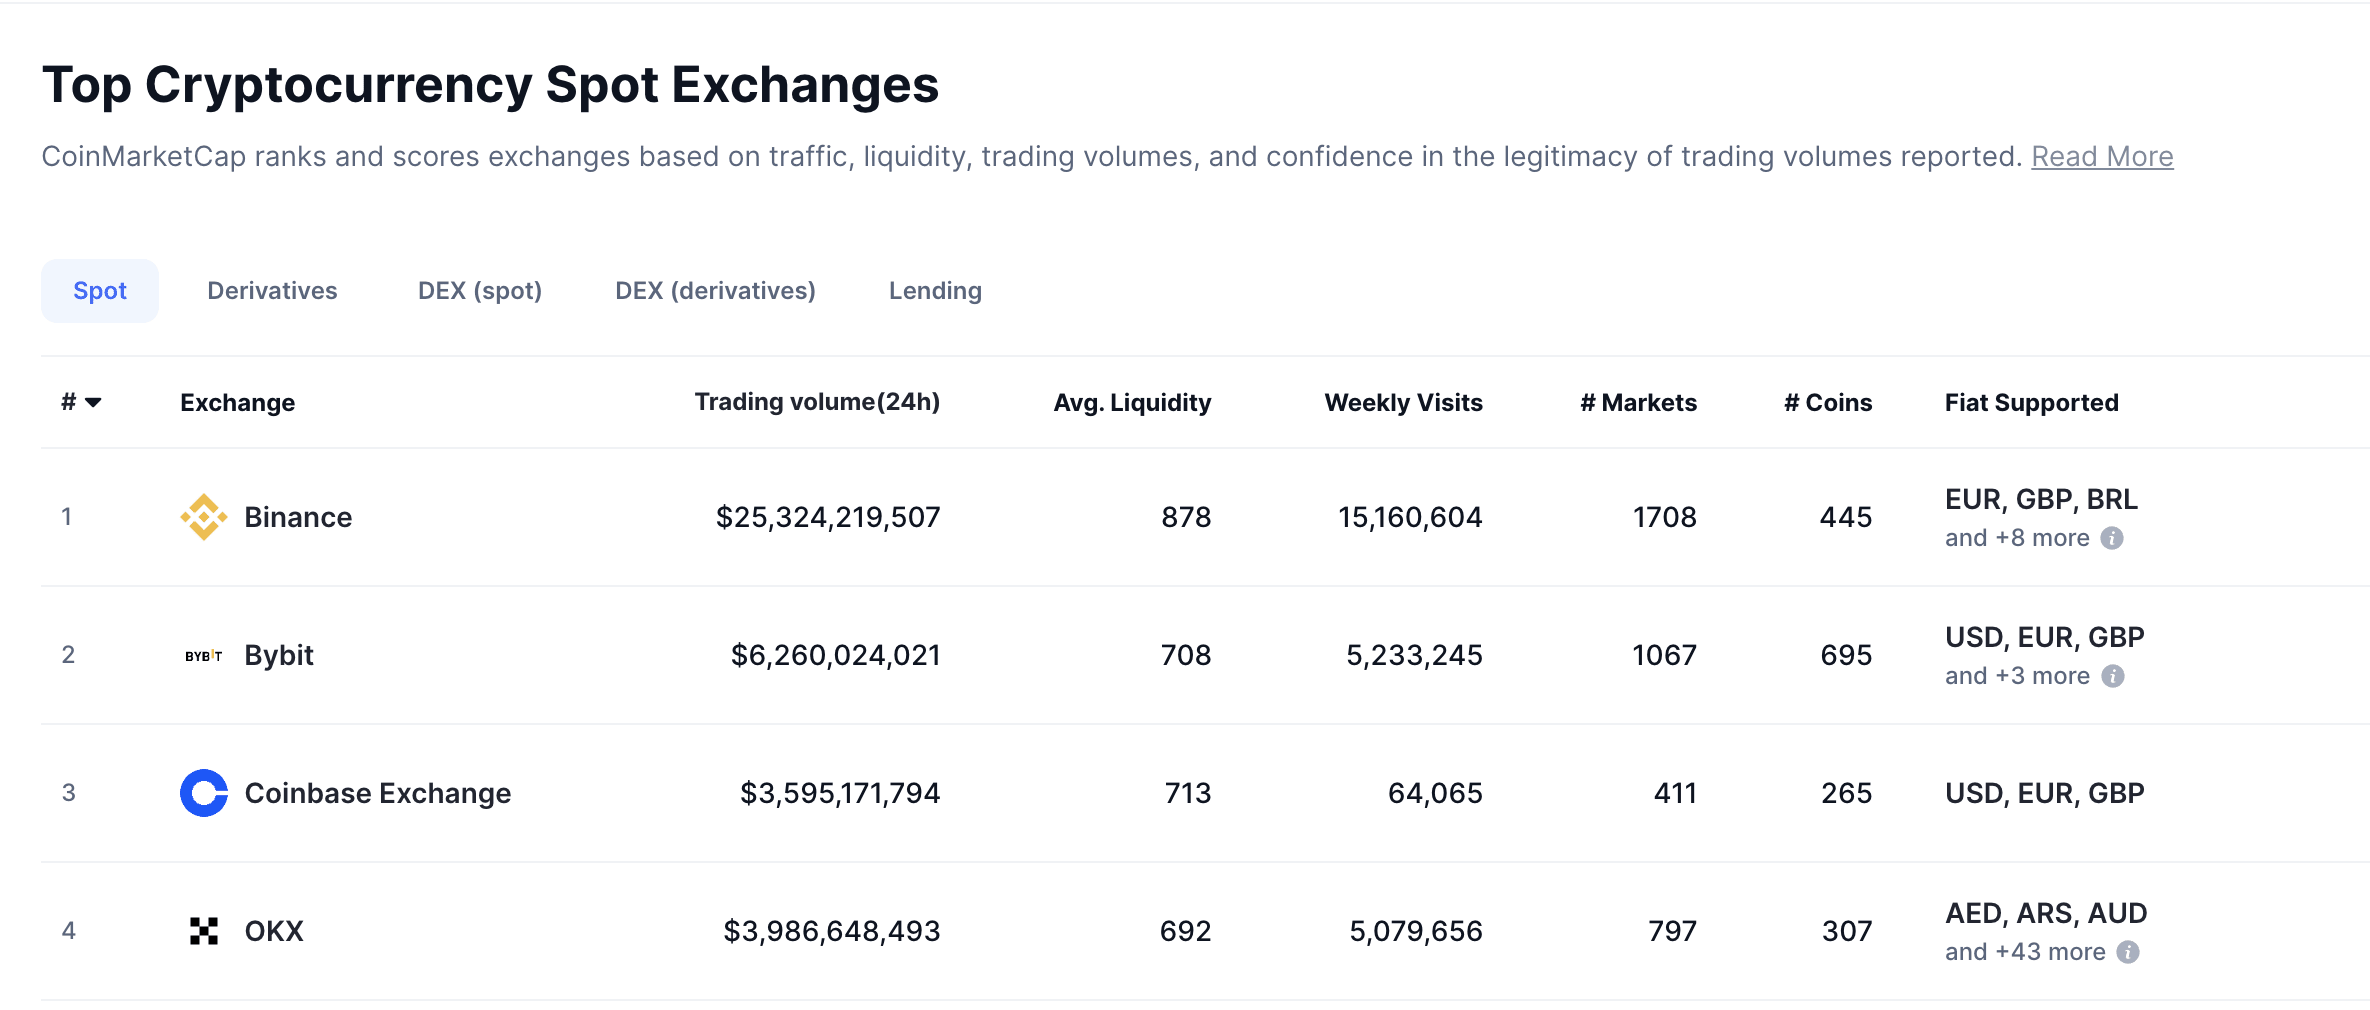The width and height of the screenshot is (2370, 1010).
Task: Click 'and +43 more' under OKX fiat
Action: [x=2025, y=952]
